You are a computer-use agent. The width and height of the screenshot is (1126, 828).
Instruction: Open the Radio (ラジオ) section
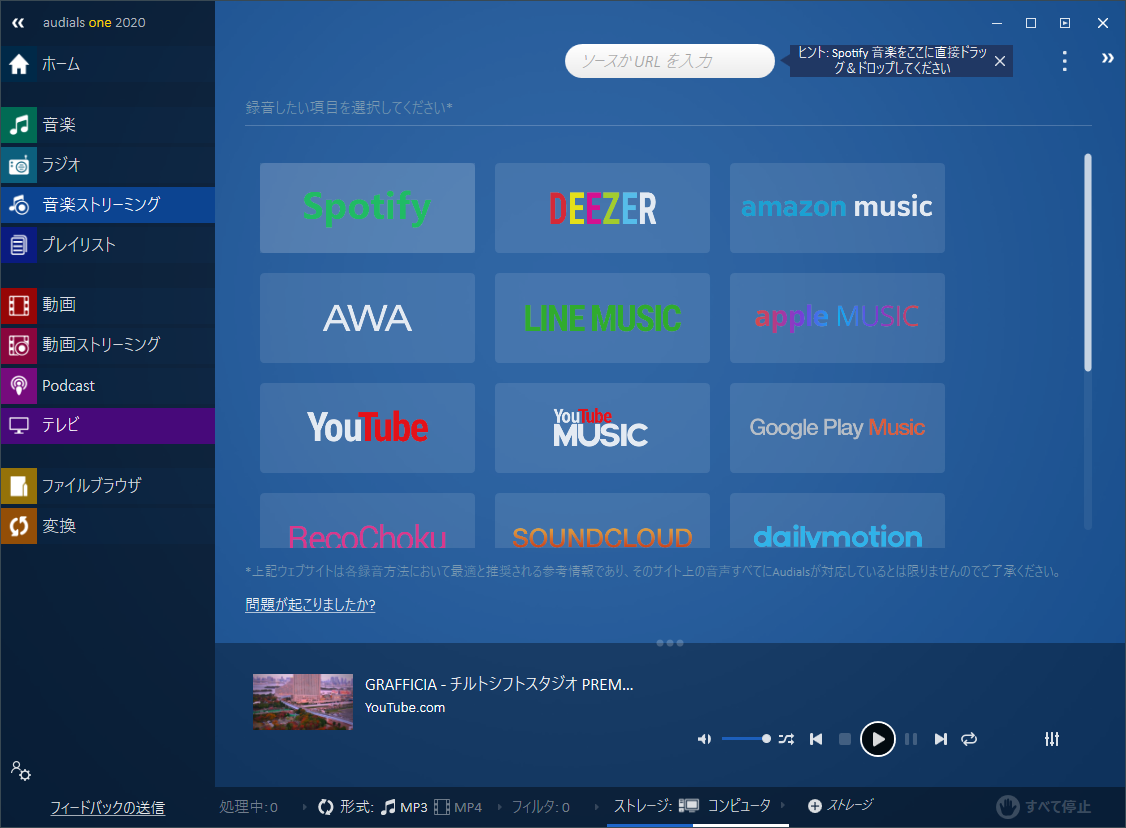coord(108,164)
